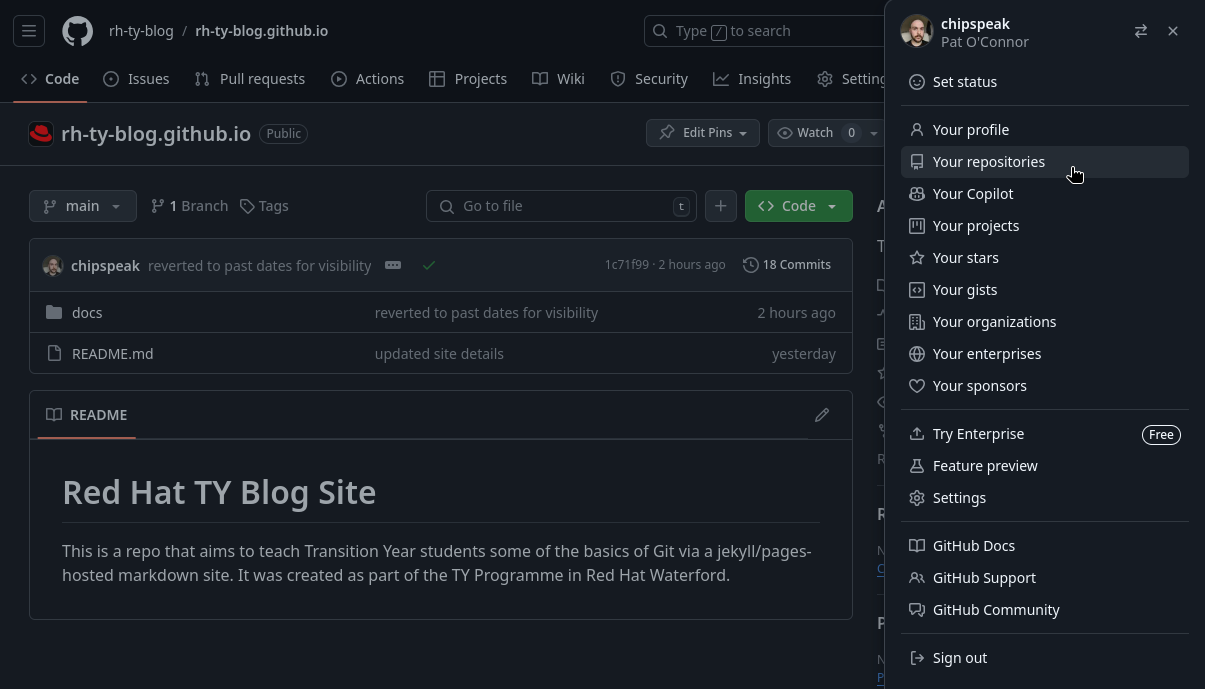
Task: Click the pencil icon to edit README
Action: point(821,415)
